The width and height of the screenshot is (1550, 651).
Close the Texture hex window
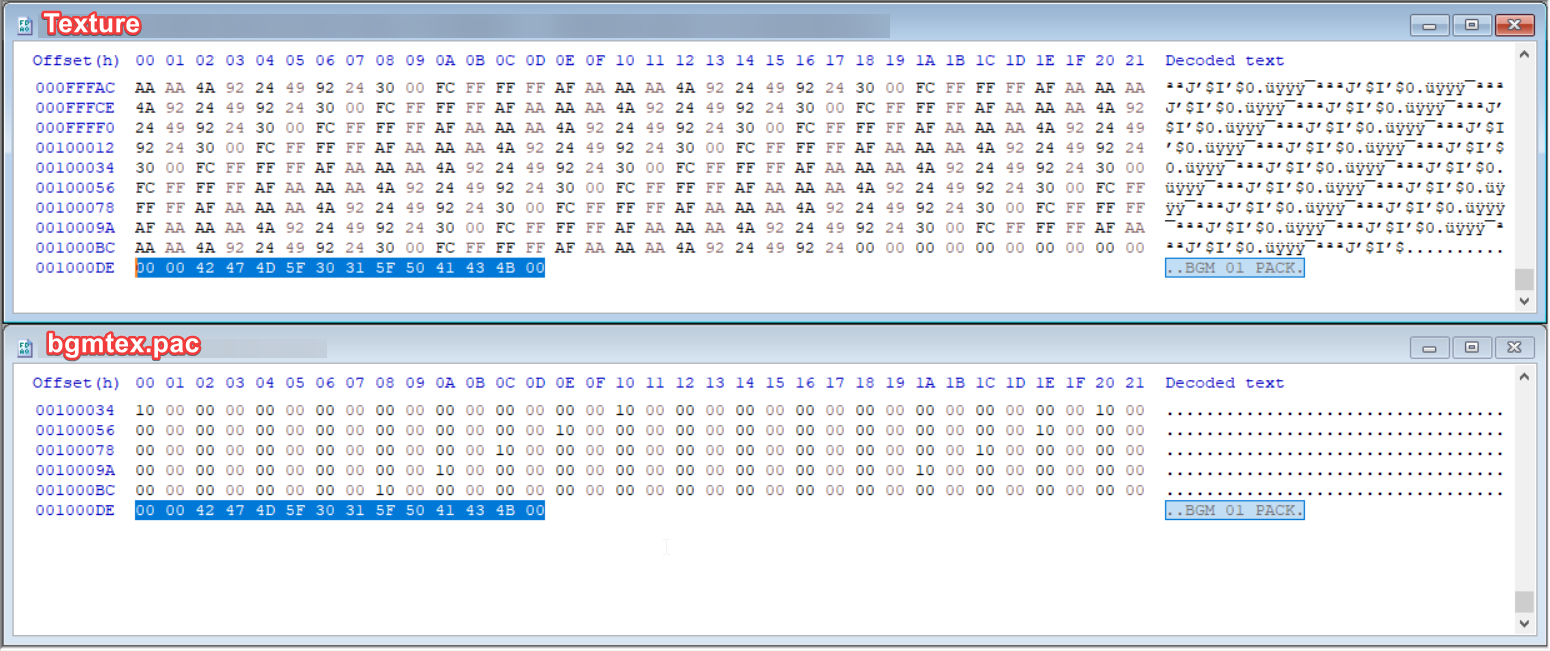tap(1516, 25)
